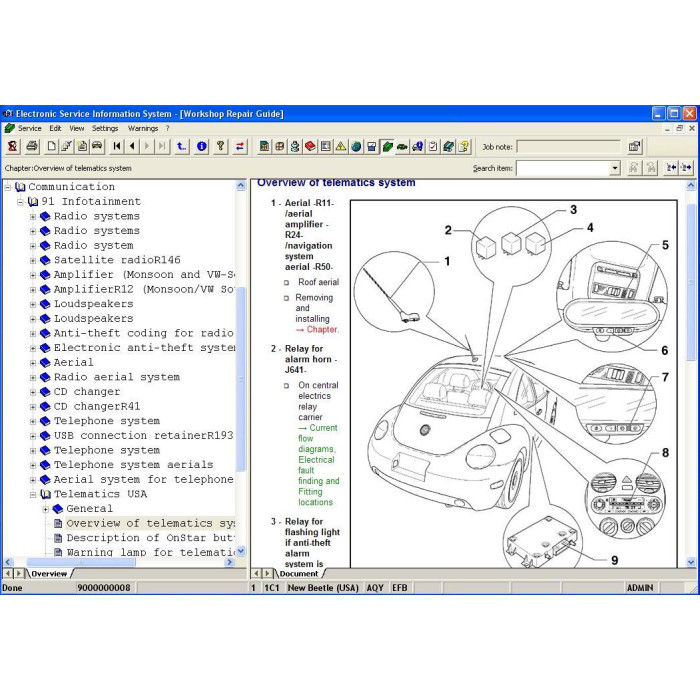The image size is (700, 700).
Task: Open the View menu
Action: [76, 128]
